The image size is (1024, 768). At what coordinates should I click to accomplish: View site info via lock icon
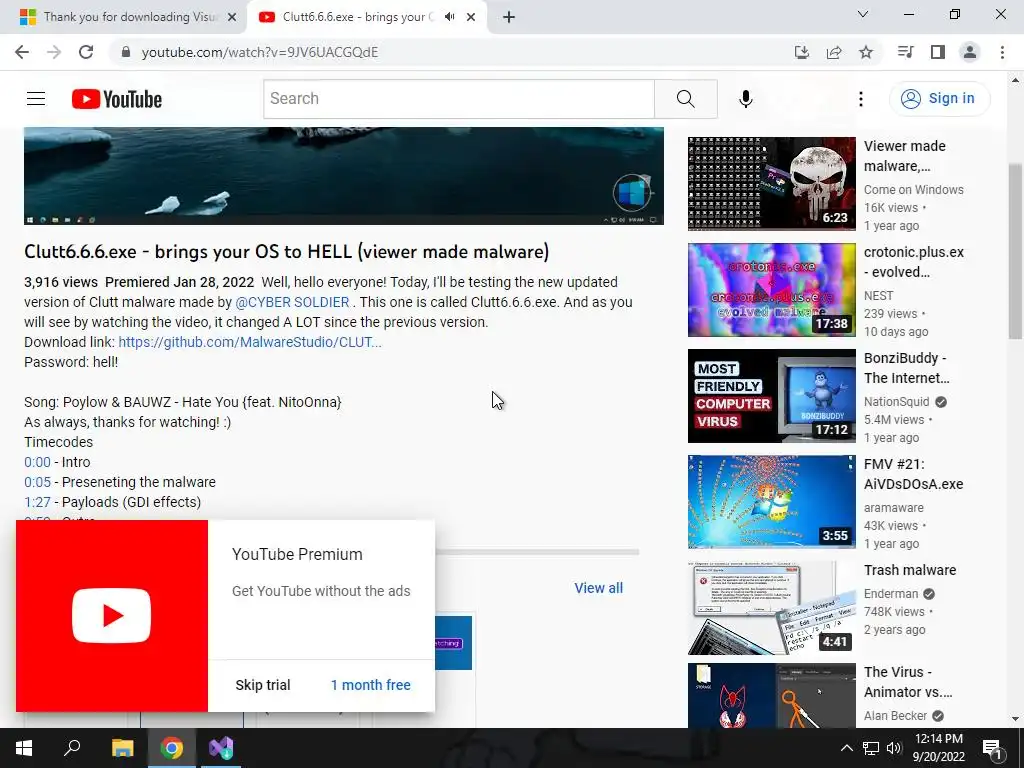coord(126,52)
